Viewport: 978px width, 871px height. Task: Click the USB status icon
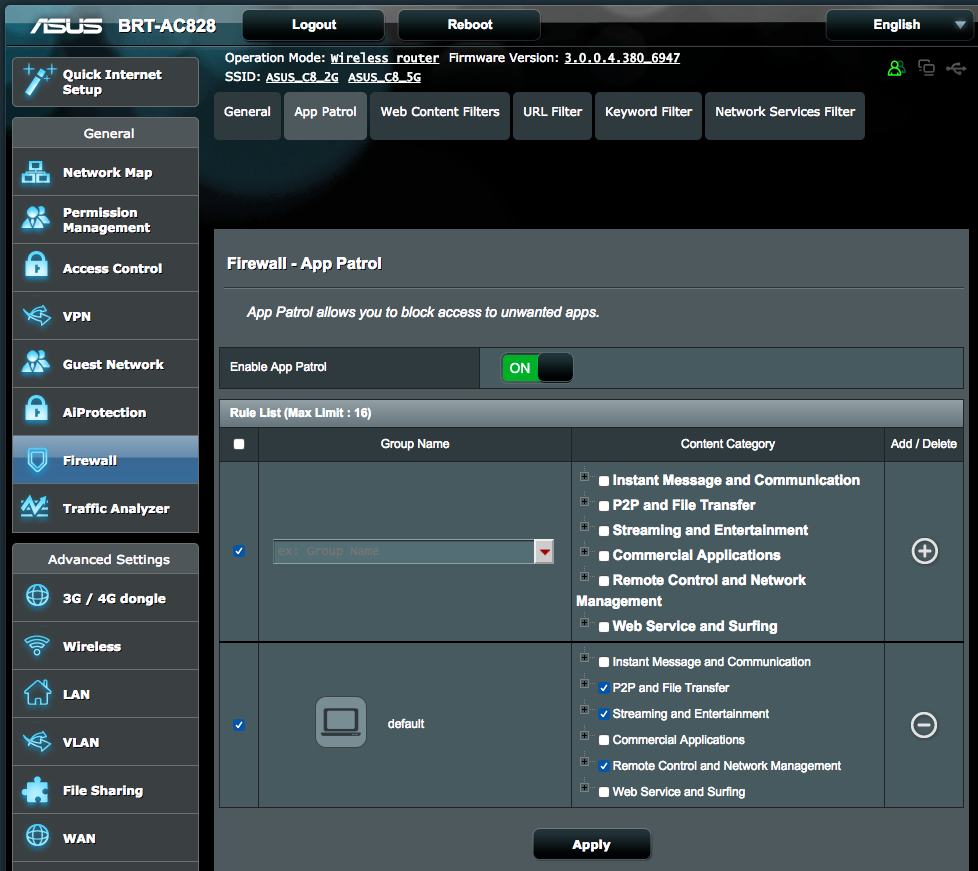click(x=956, y=68)
